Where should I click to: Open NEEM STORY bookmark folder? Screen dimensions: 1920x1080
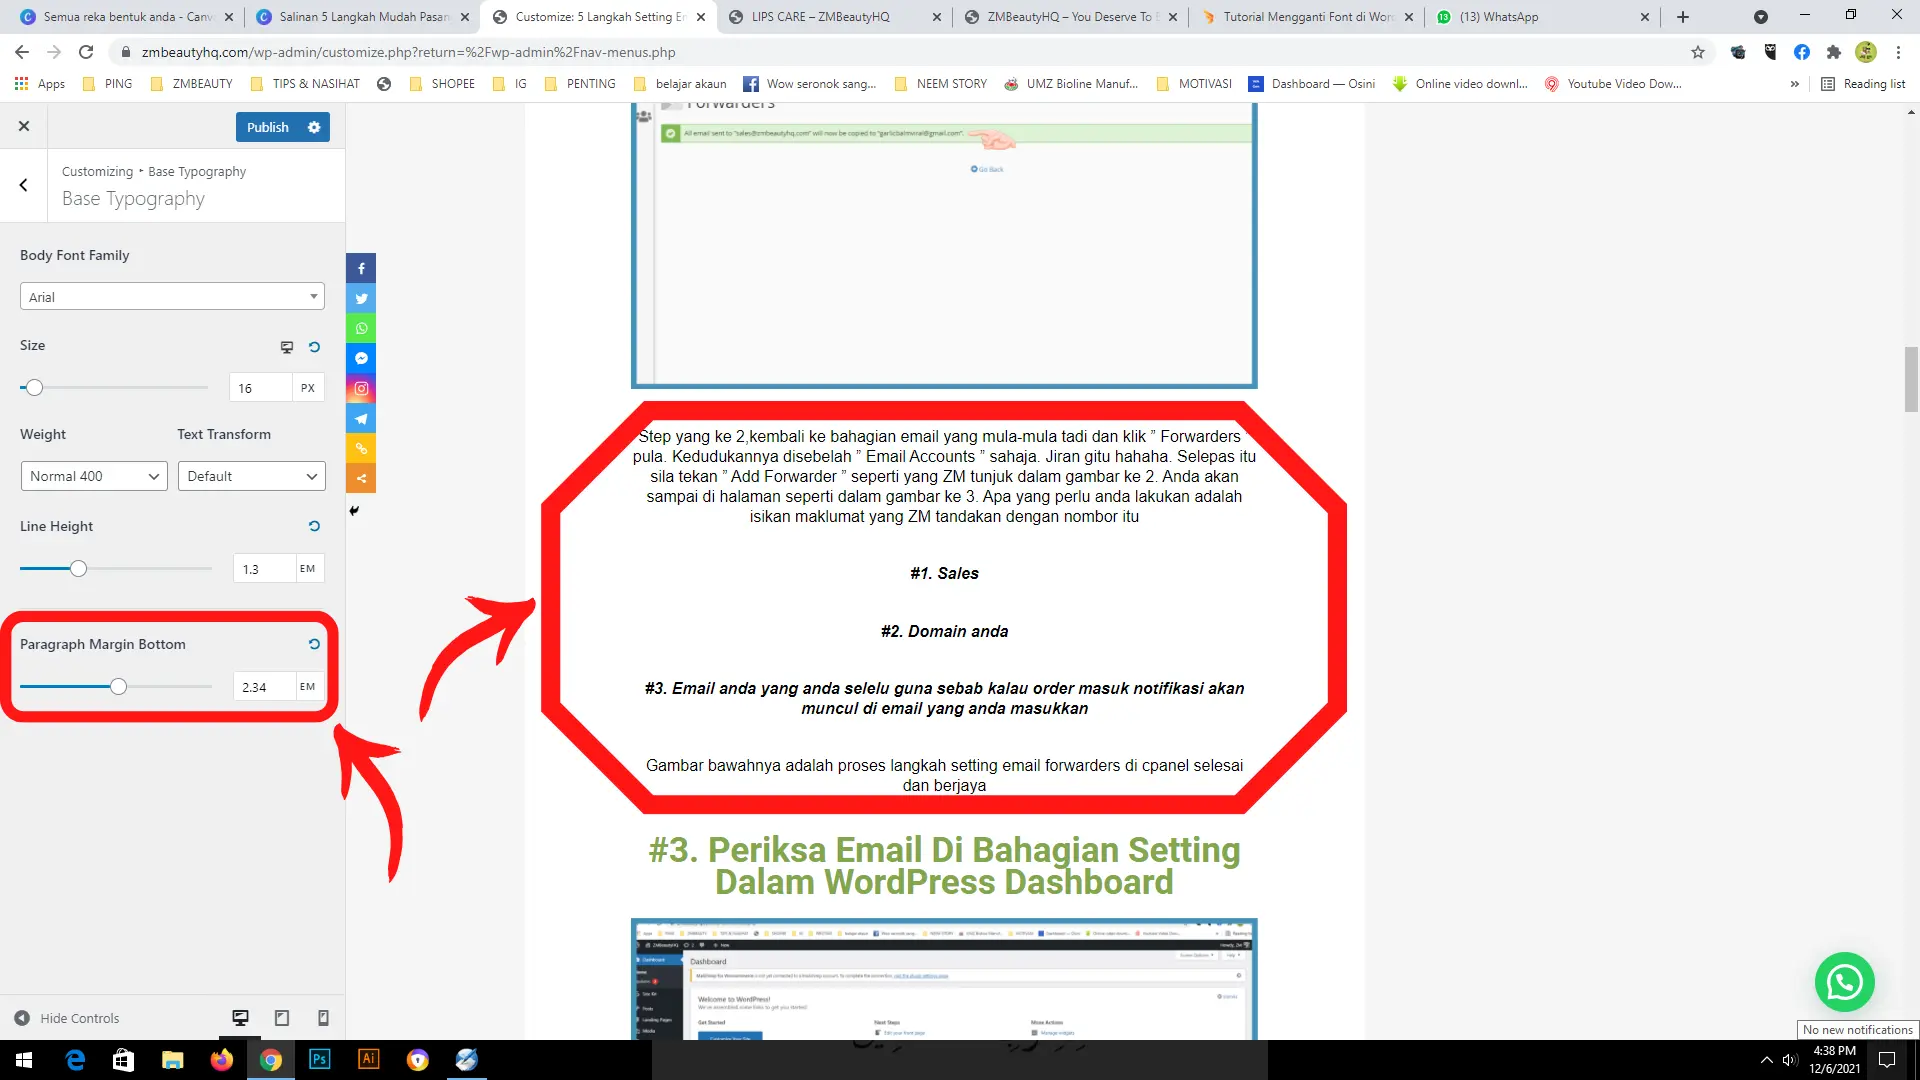(x=940, y=84)
